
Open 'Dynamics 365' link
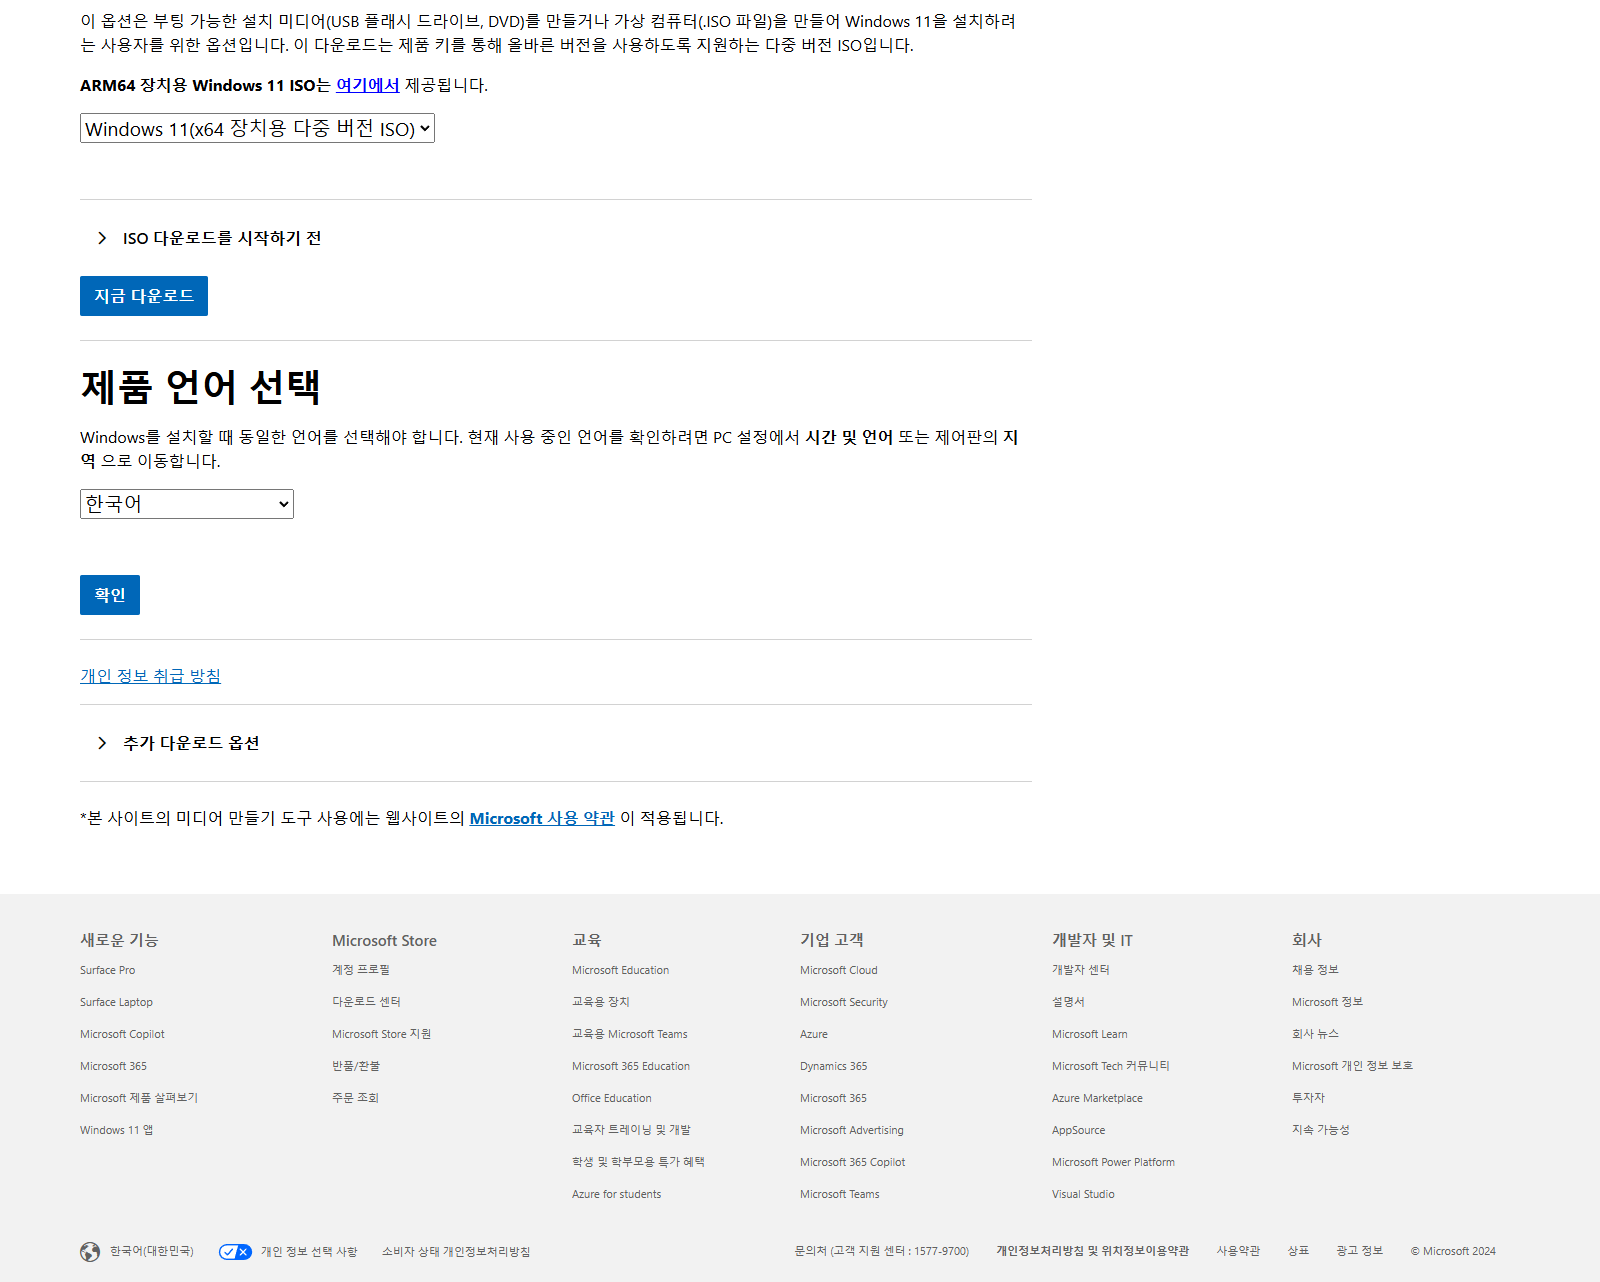tap(833, 1066)
